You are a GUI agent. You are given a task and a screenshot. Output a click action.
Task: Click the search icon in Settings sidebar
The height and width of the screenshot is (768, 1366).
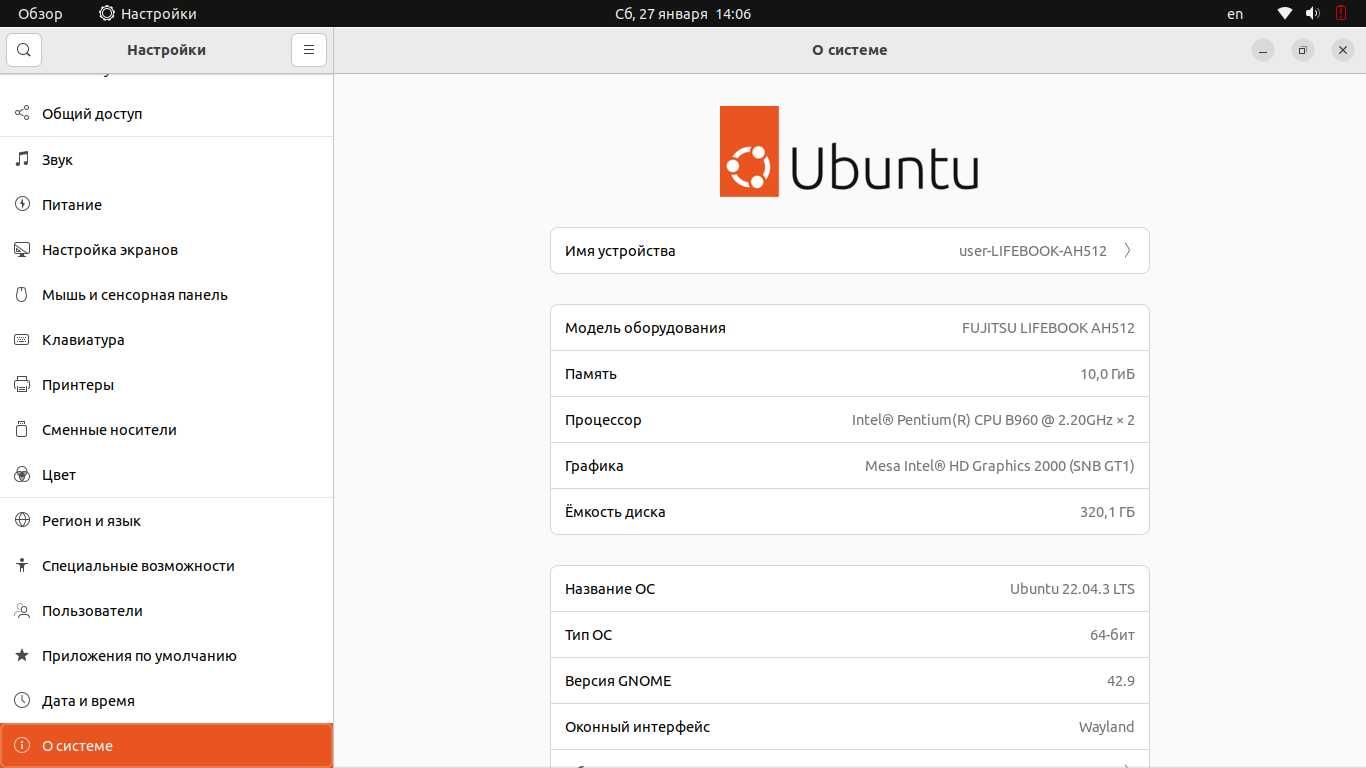coord(24,50)
